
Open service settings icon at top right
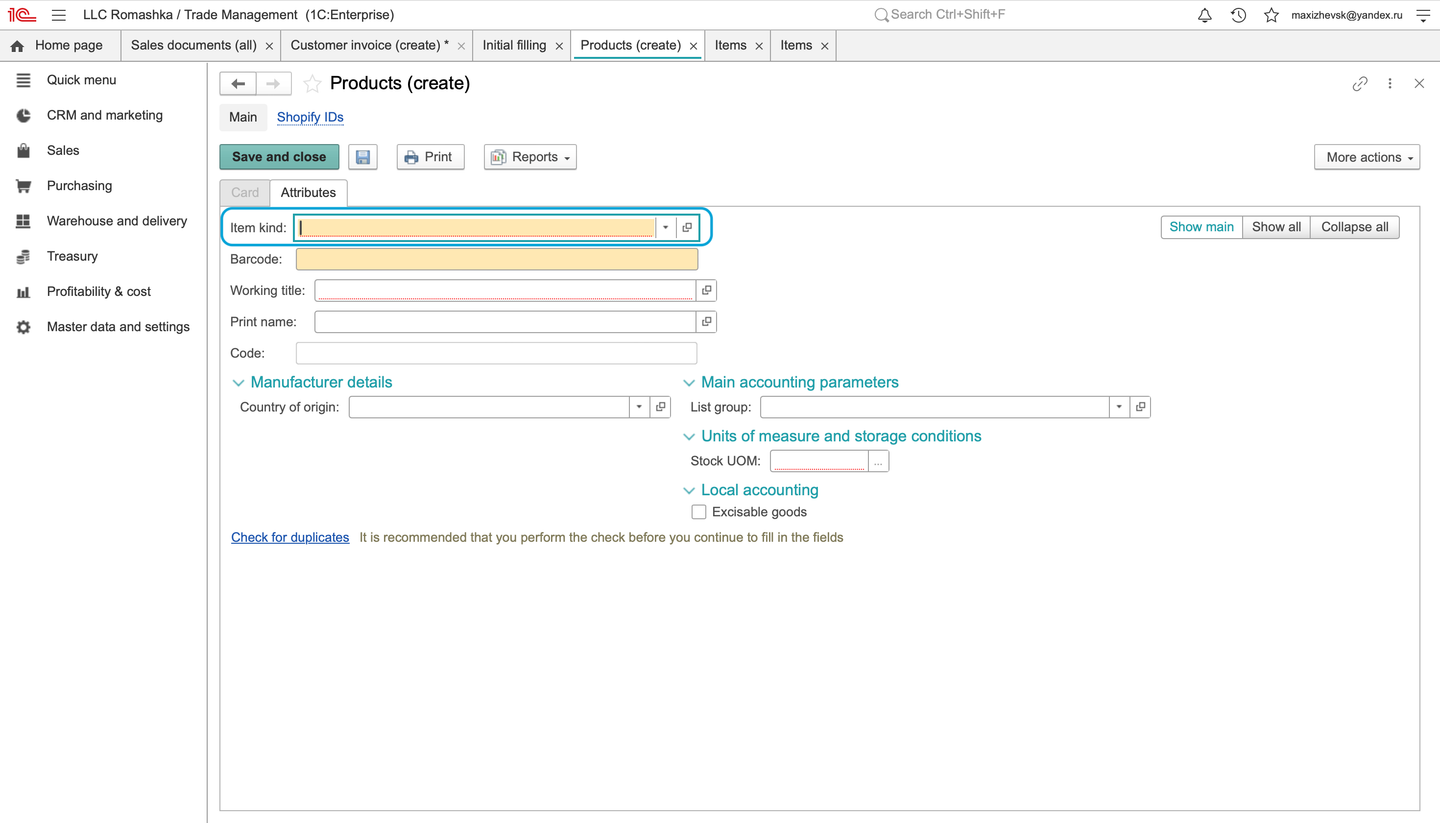(x=1423, y=15)
